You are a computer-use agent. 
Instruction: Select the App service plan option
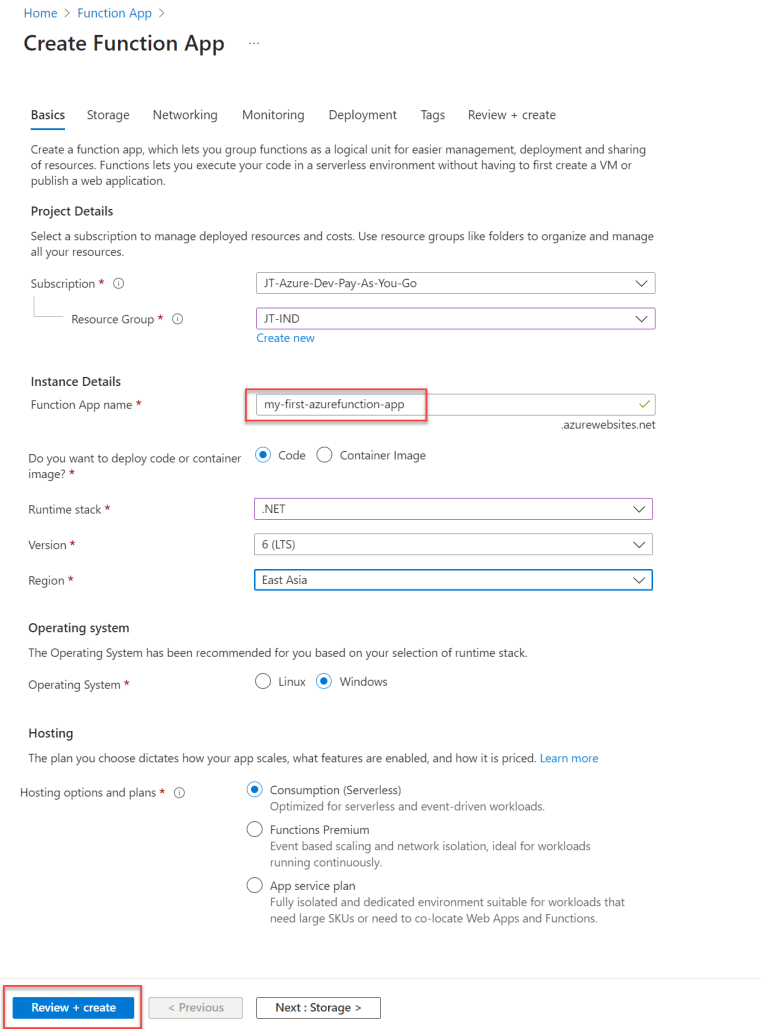coord(254,884)
